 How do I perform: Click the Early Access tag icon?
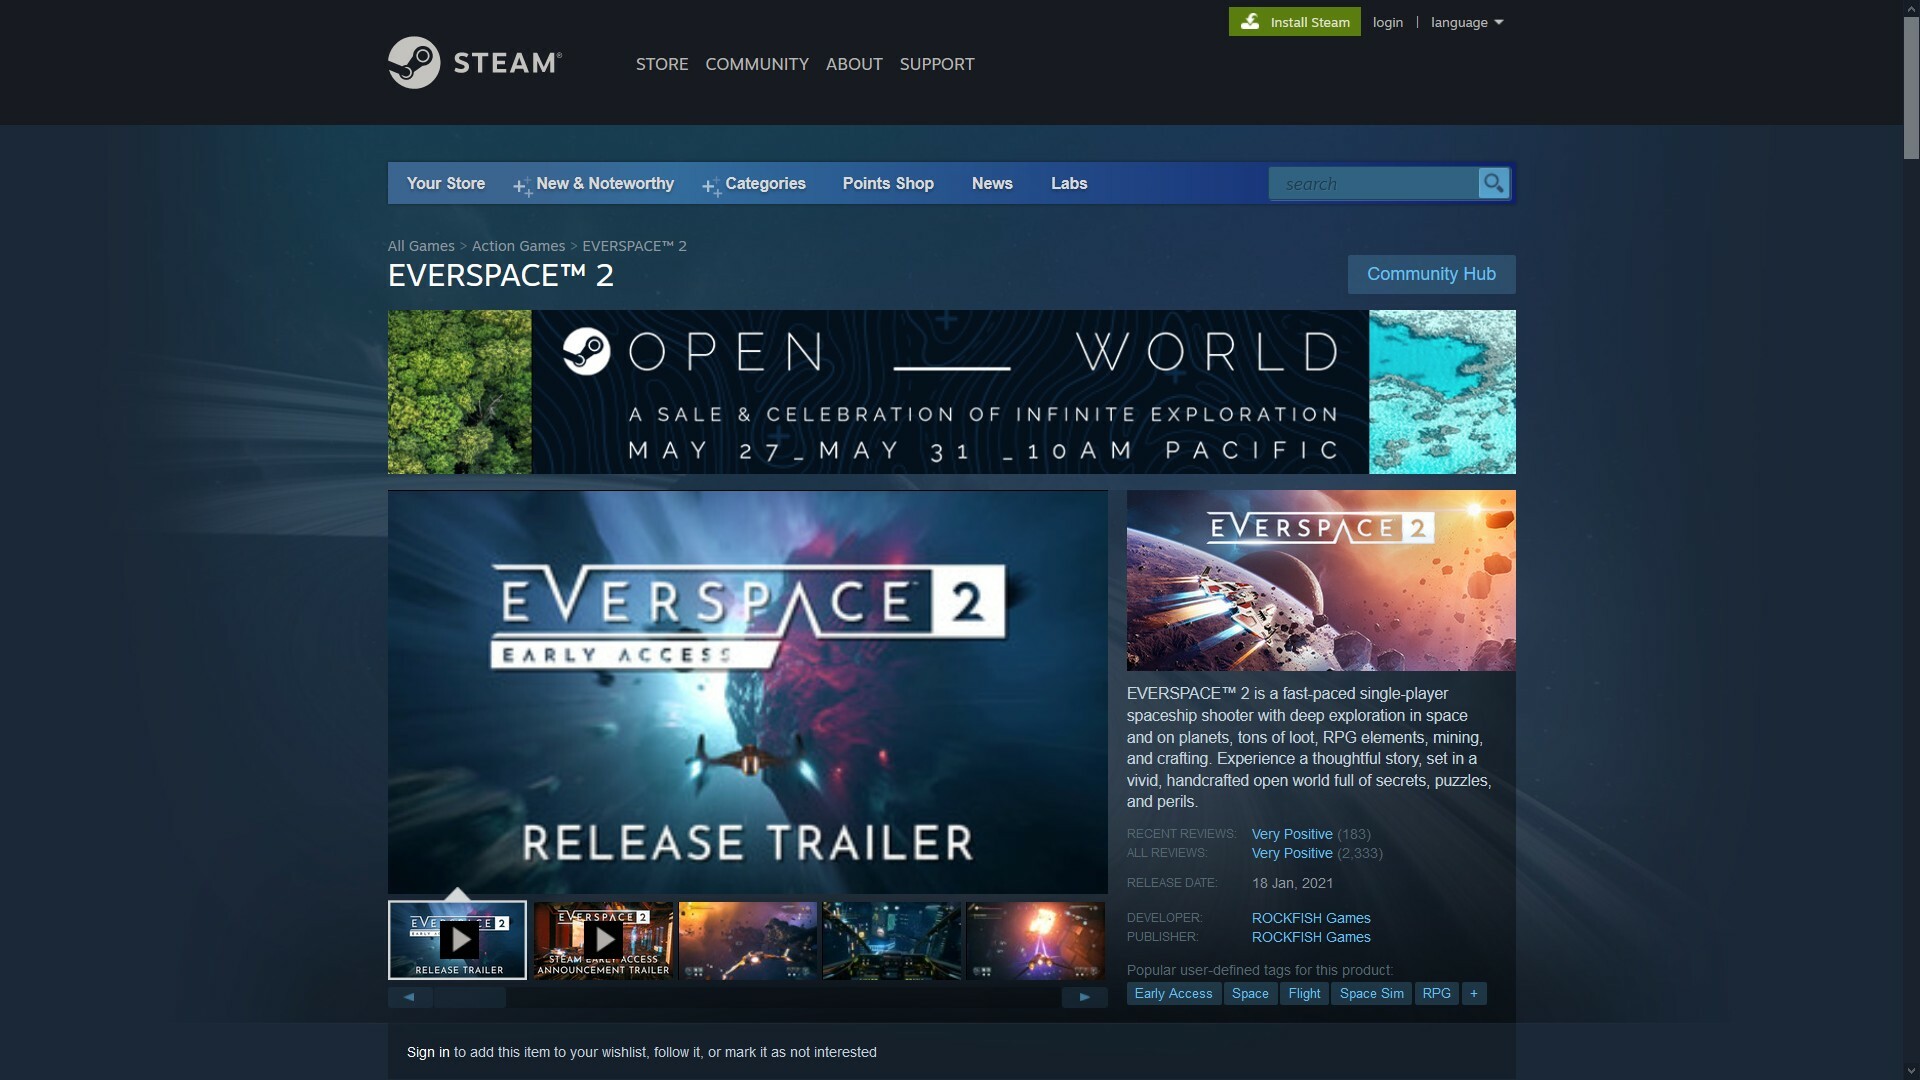[1172, 993]
